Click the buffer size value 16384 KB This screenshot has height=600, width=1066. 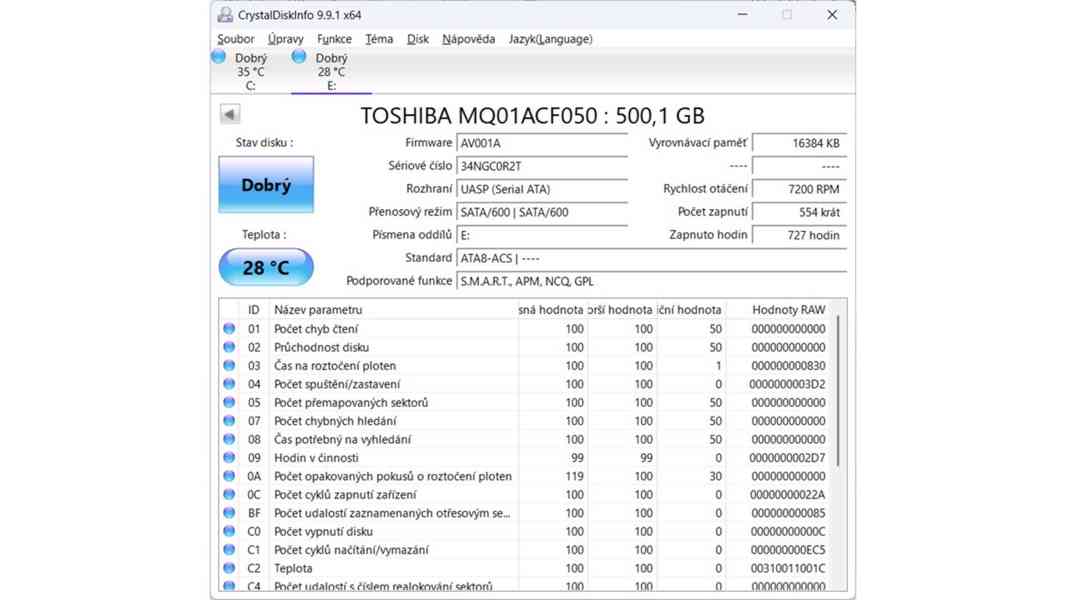(x=800, y=143)
